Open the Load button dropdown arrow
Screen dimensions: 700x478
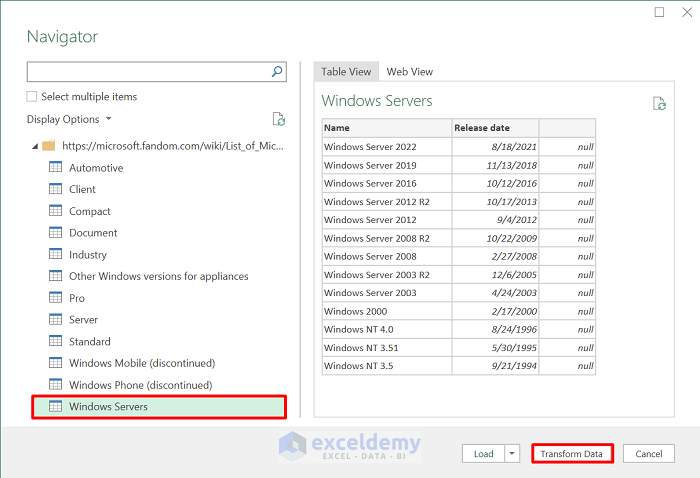512,453
